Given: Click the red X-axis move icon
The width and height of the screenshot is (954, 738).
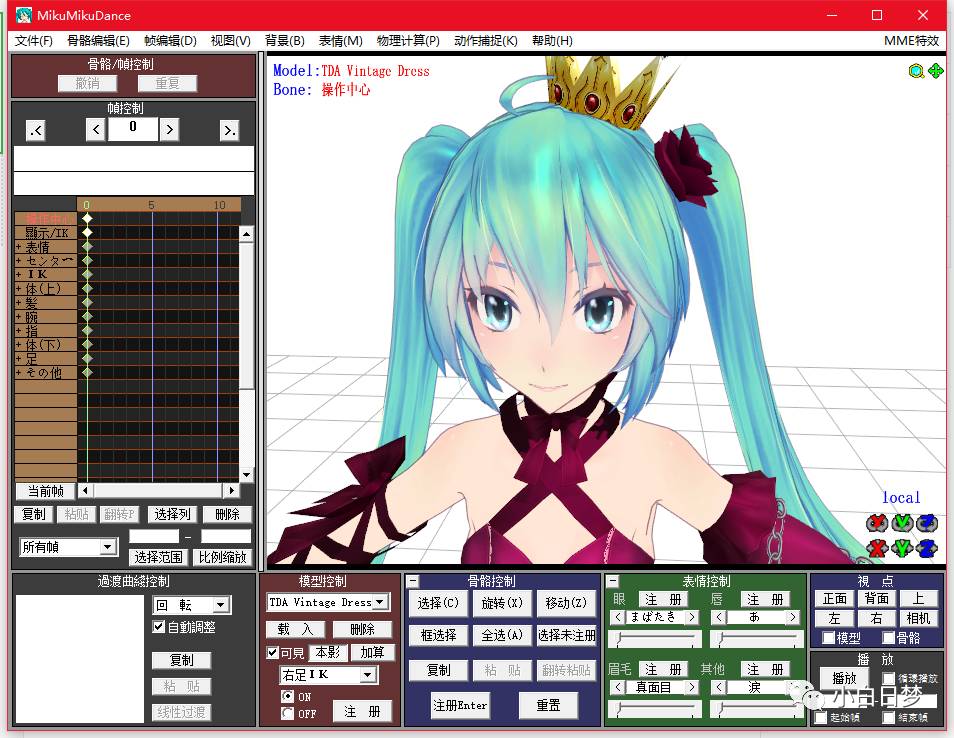Looking at the screenshot, I should tap(876, 548).
